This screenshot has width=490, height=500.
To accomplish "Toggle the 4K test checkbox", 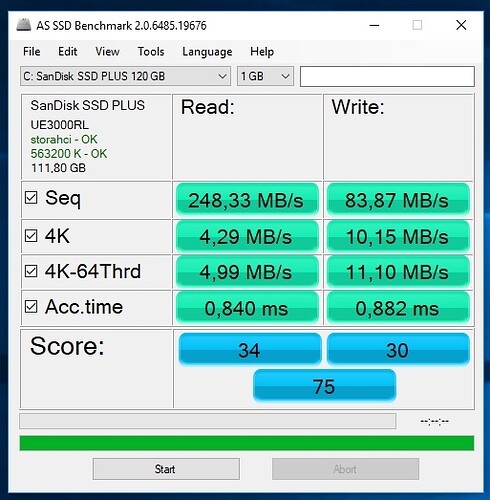I will (31, 236).
